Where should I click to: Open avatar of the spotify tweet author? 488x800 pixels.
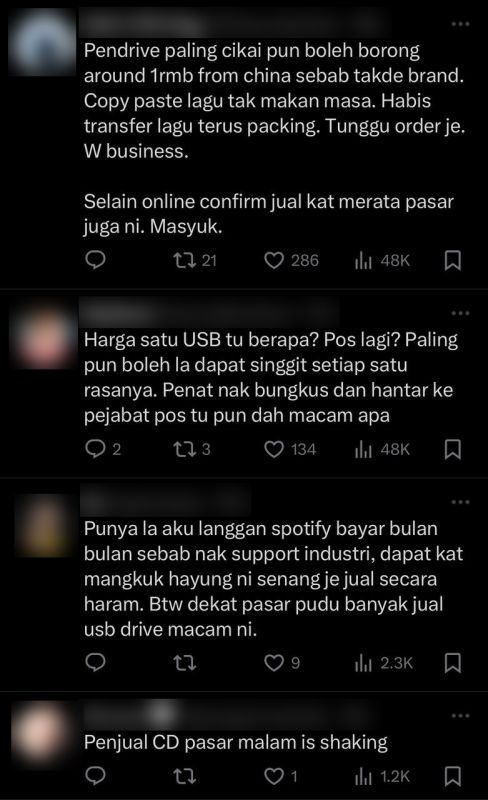(x=42, y=526)
